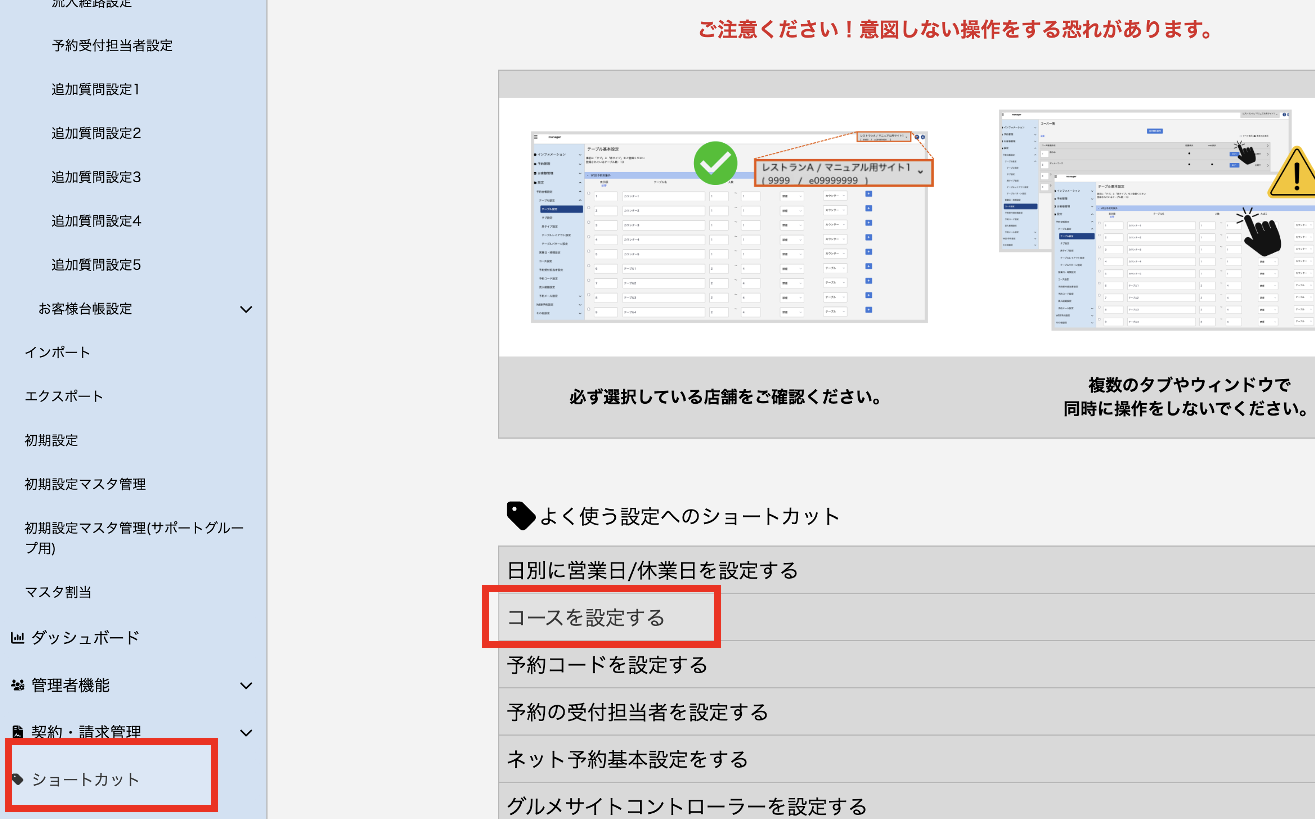Select お客様台帳設定 in the sidebar
The width and height of the screenshot is (1315, 819).
[x=85, y=309]
